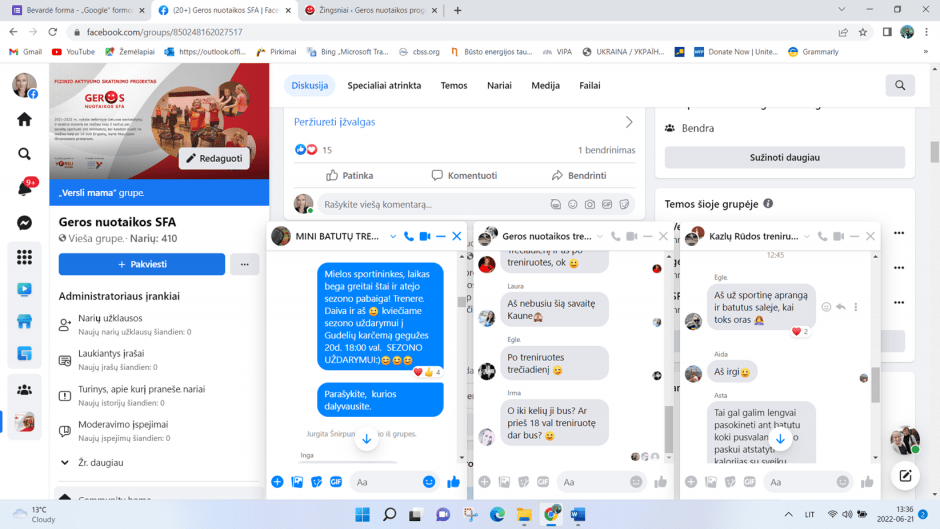This screenshot has width=940, height=529.
Task: Click Patinka like button on post
Action: [350, 175]
